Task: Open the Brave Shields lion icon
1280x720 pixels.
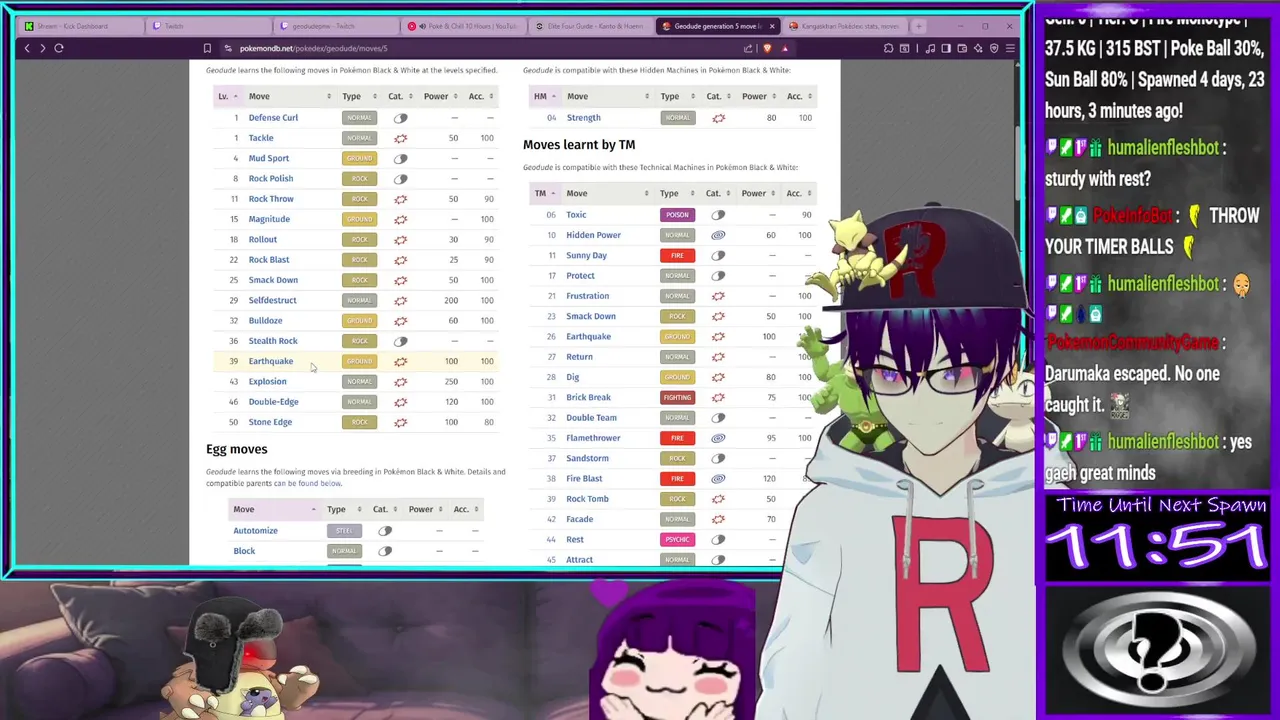Action: [767, 48]
